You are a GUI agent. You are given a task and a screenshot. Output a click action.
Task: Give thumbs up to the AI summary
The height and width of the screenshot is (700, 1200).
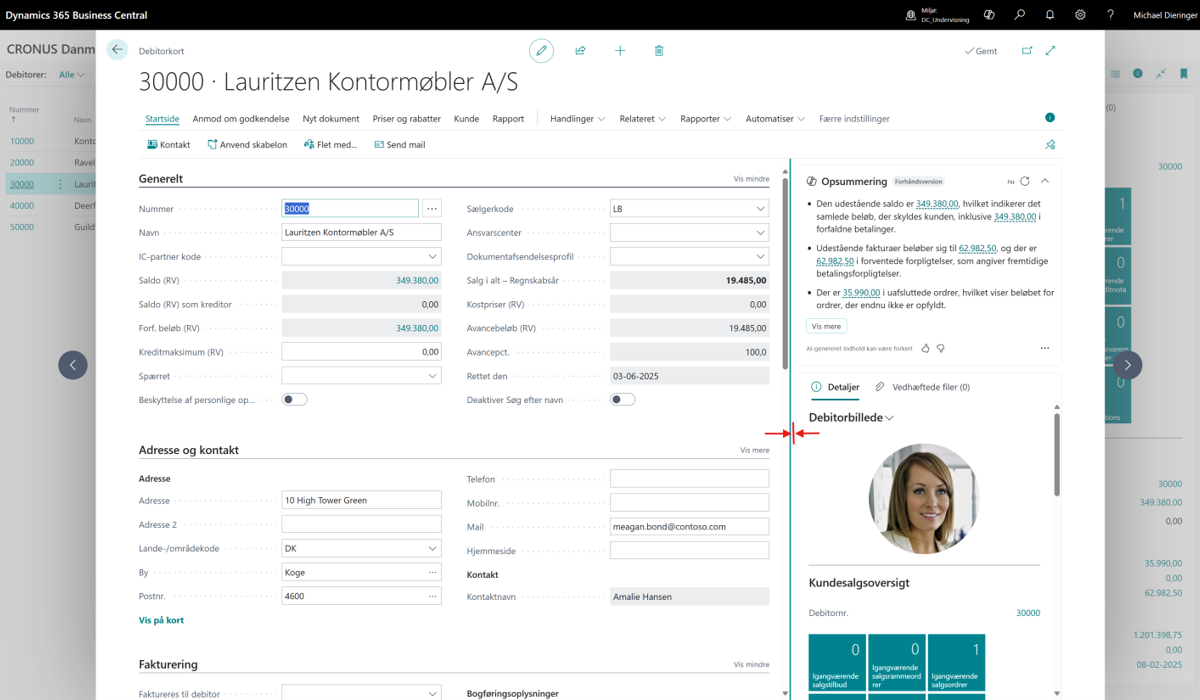[925, 348]
